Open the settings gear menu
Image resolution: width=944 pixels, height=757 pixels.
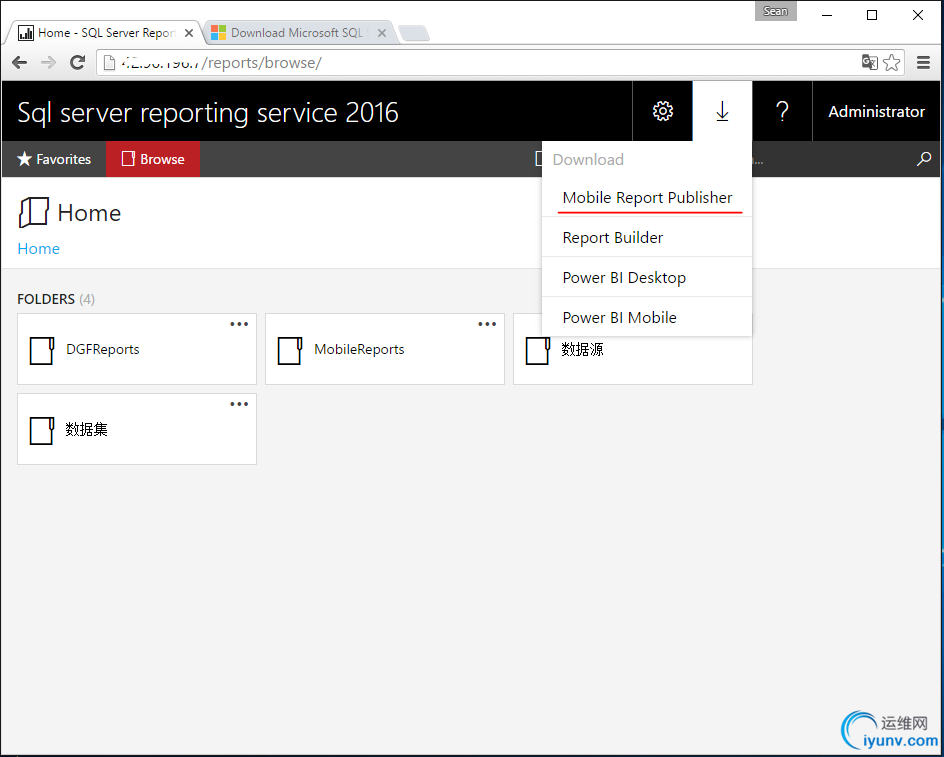[x=662, y=111]
